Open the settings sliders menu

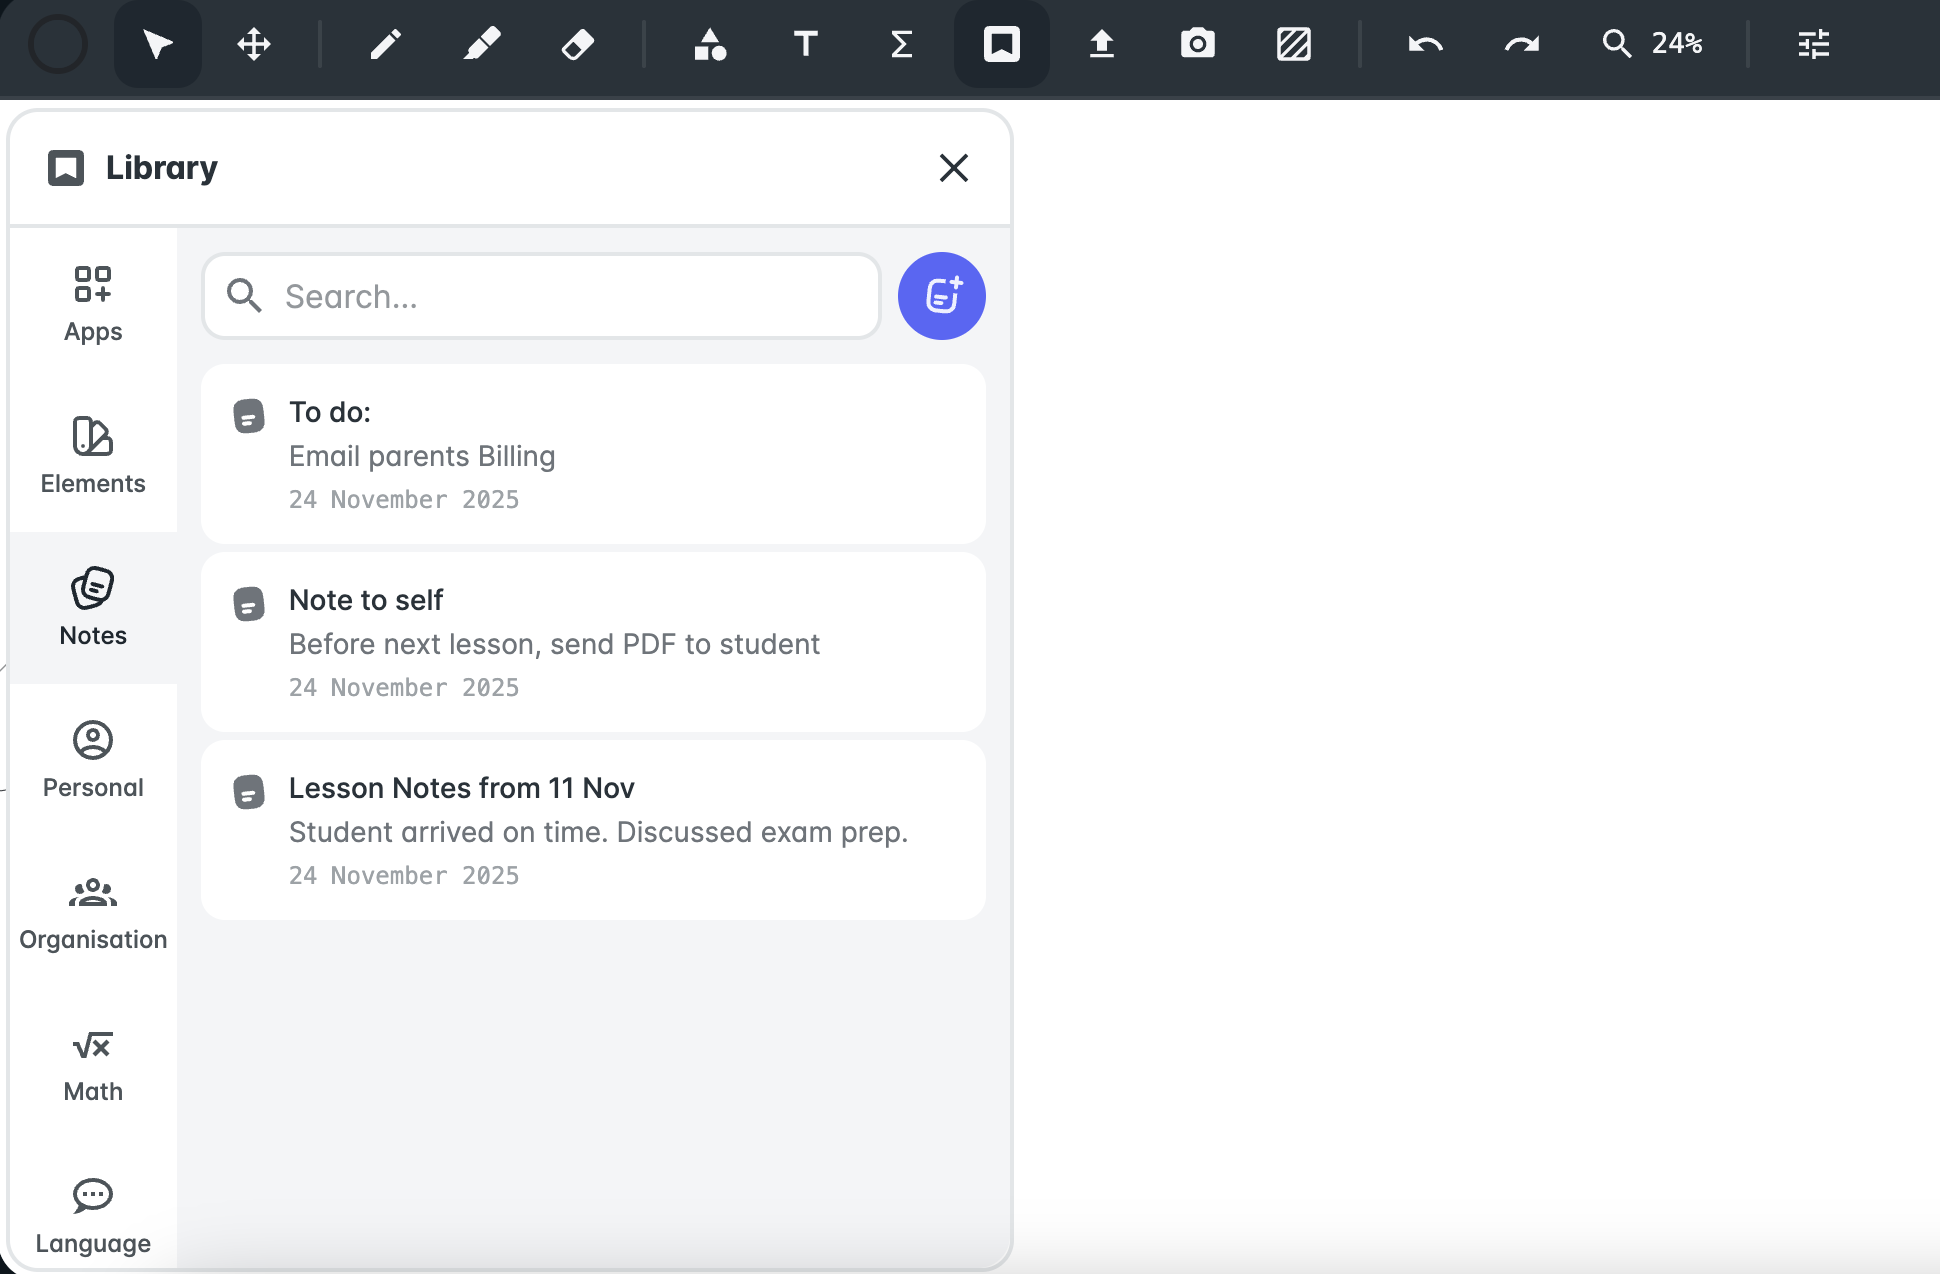(1813, 44)
